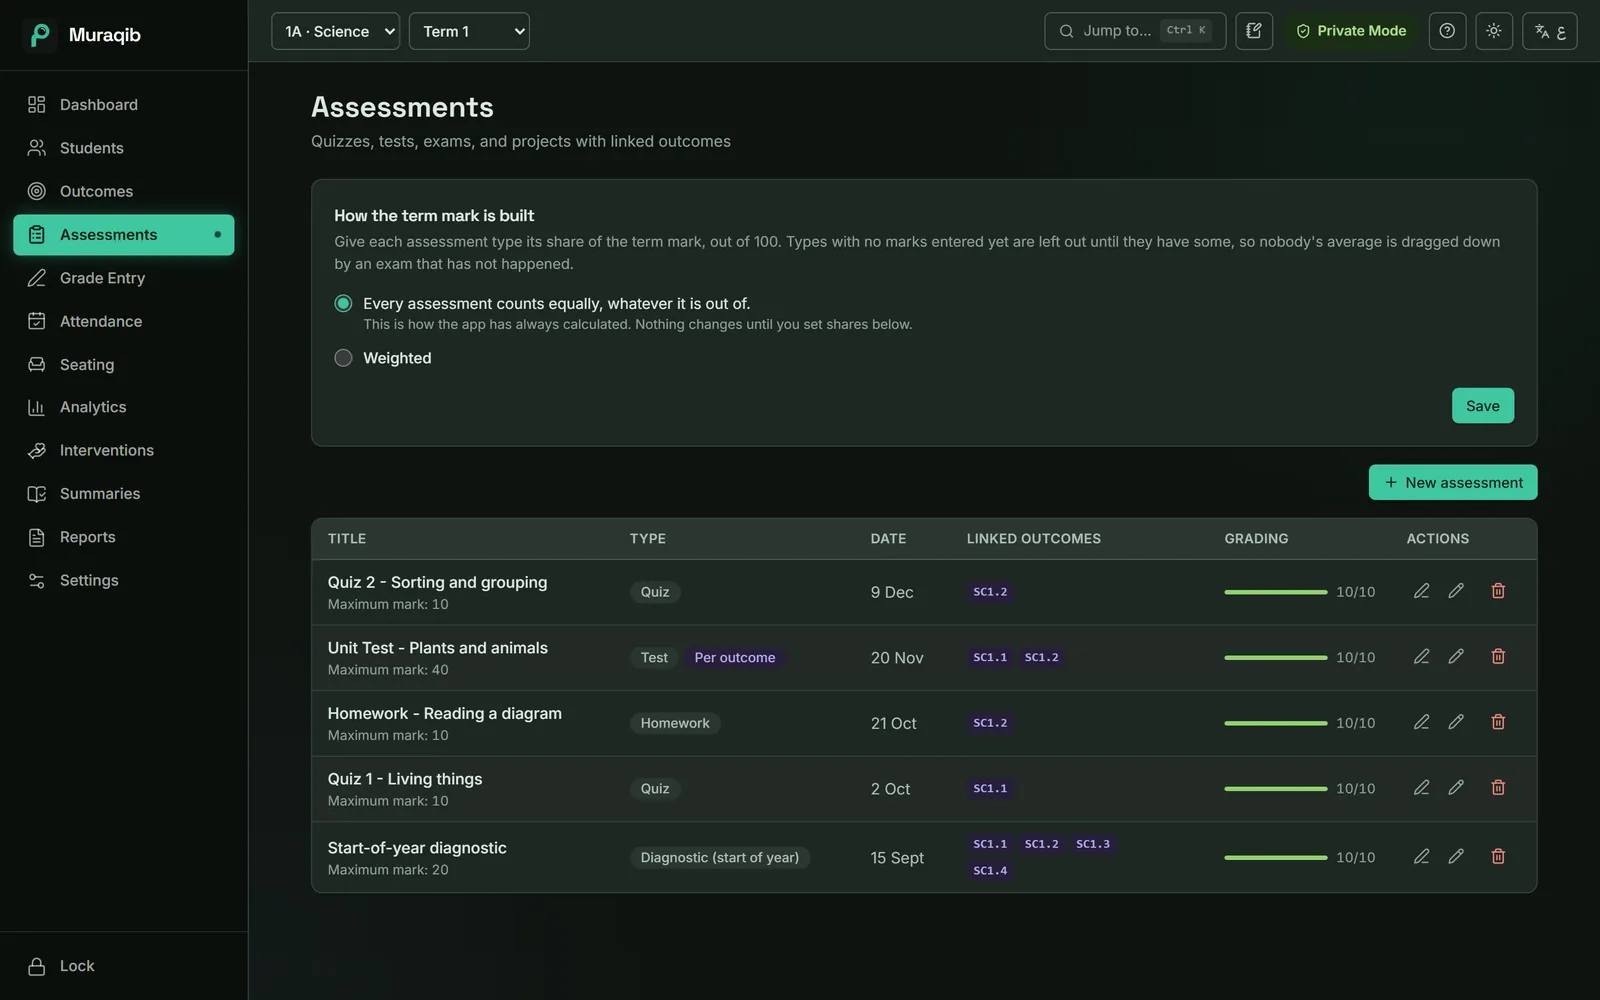The width and height of the screenshot is (1600, 1000).
Task: Toggle light/dark theme sun button
Action: (x=1494, y=31)
